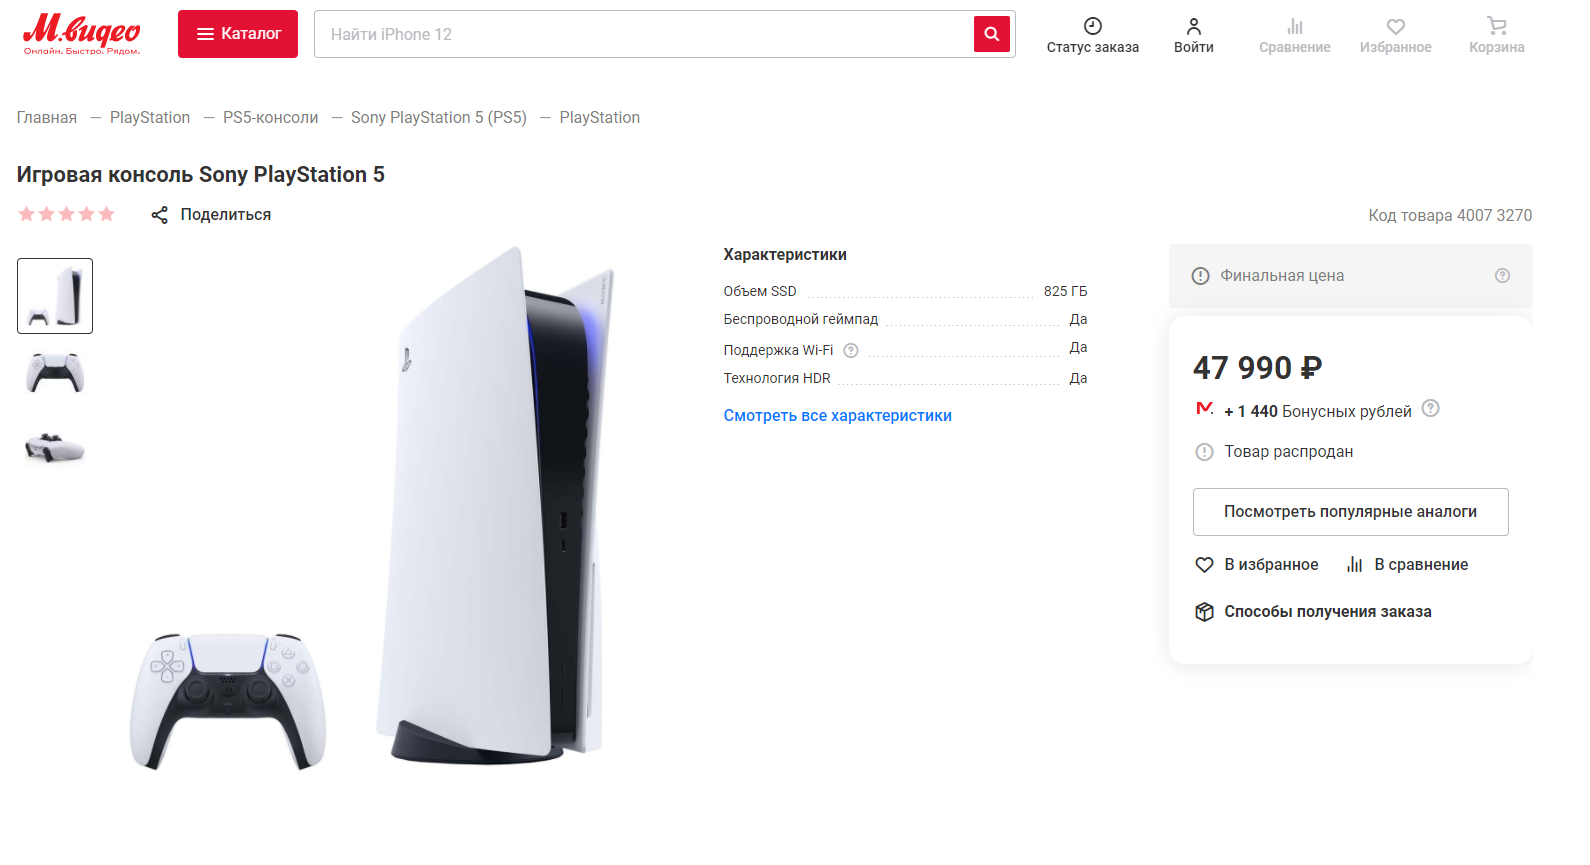Screen dimensions: 1590x865
Task: Open Избранное in the header
Action: pyautogui.click(x=1396, y=35)
